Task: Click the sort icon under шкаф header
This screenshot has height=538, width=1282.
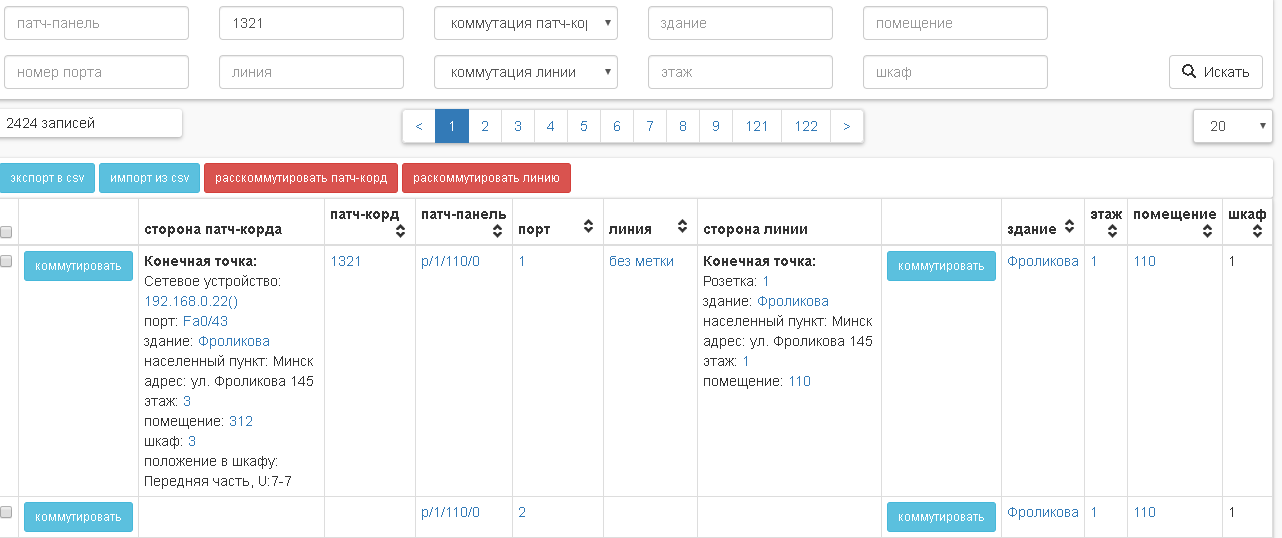Action: (1258, 231)
